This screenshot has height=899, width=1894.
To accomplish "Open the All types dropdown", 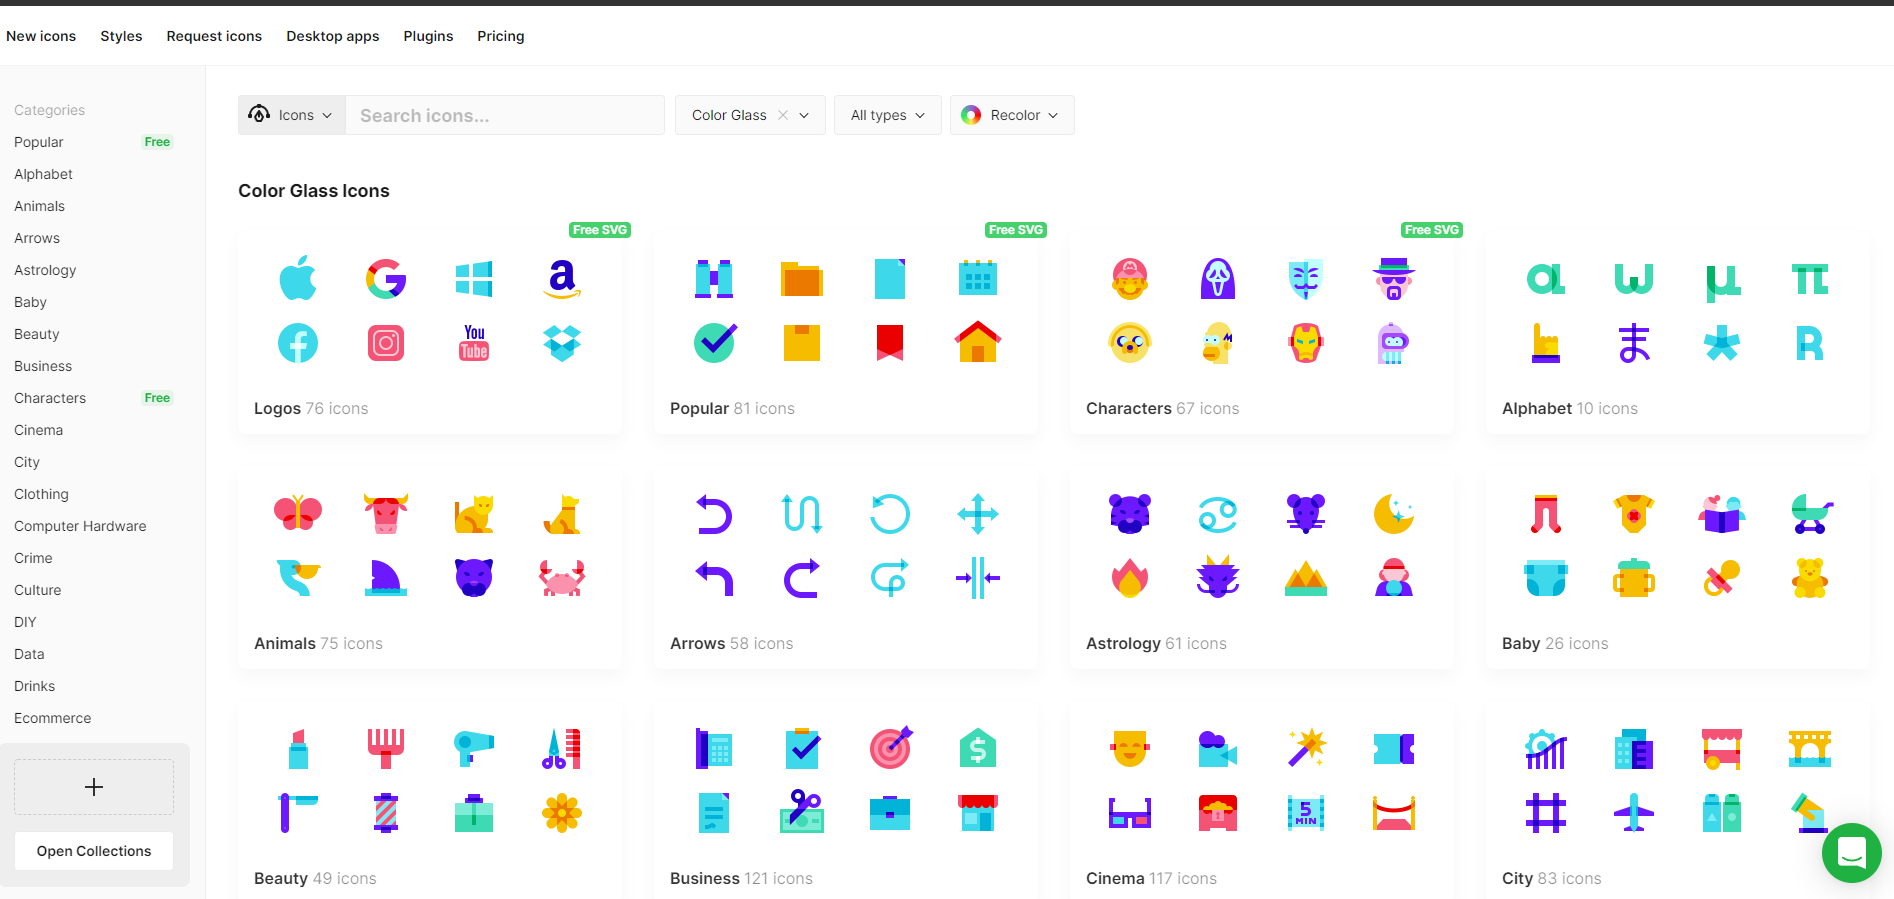I will [x=887, y=115].
